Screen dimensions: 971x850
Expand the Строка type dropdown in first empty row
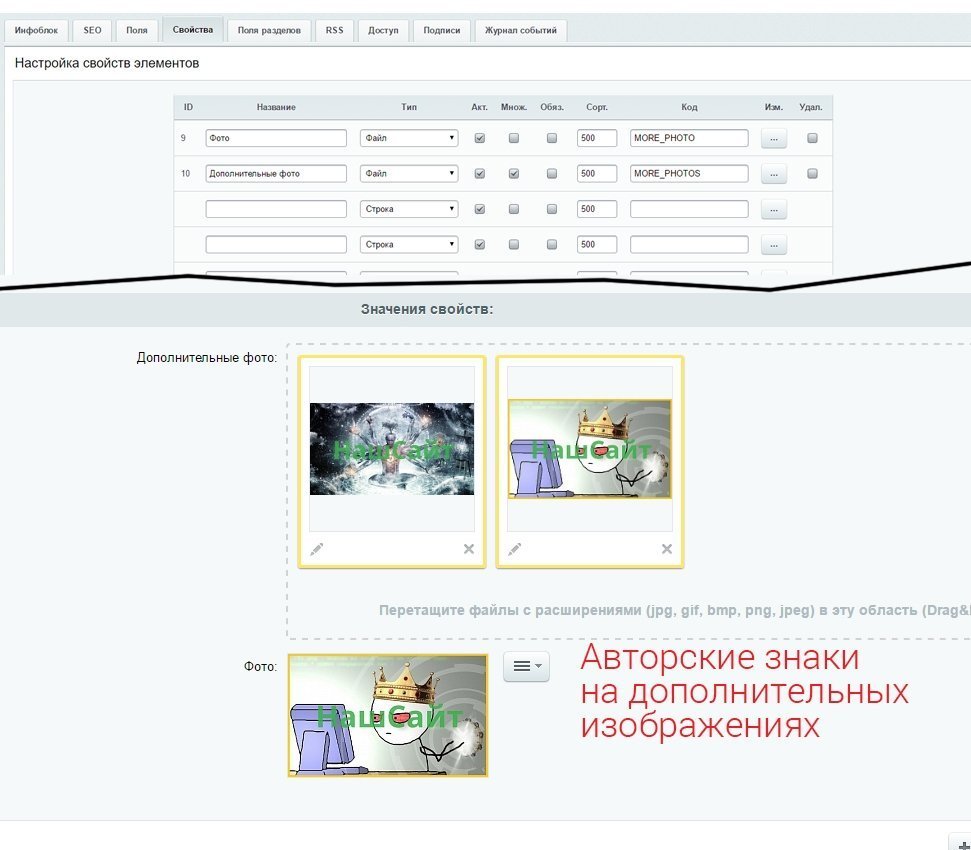click(x=409, y=210)
